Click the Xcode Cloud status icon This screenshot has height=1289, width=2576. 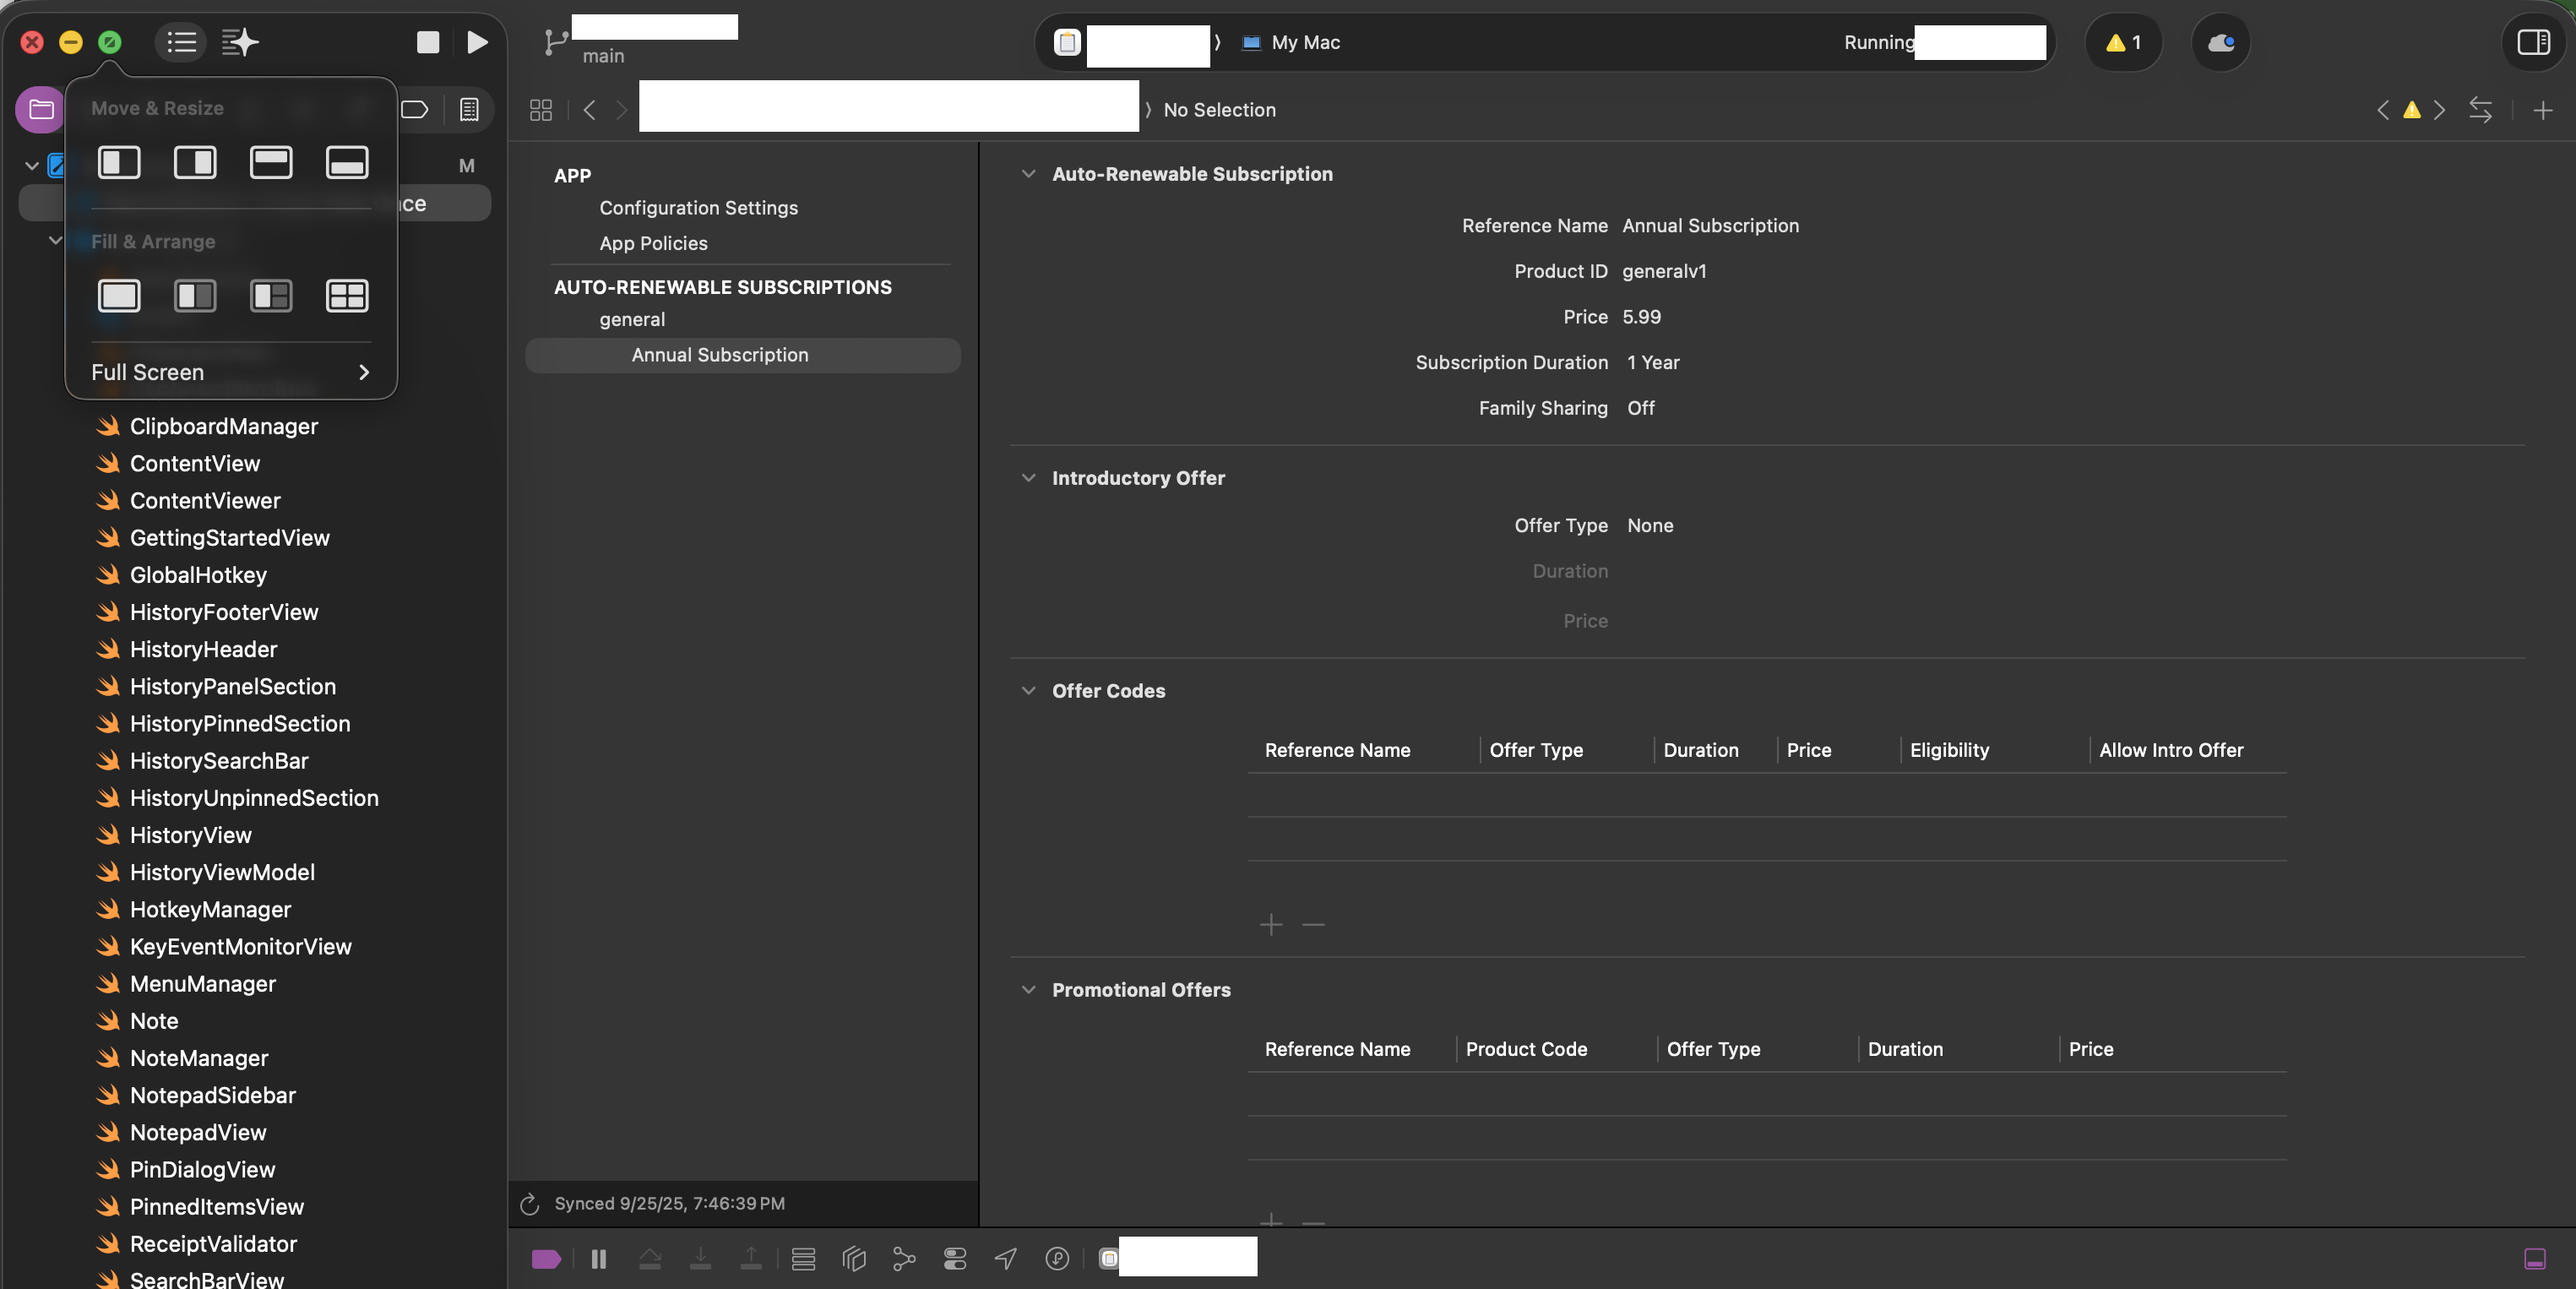(x=2220, y=42)
